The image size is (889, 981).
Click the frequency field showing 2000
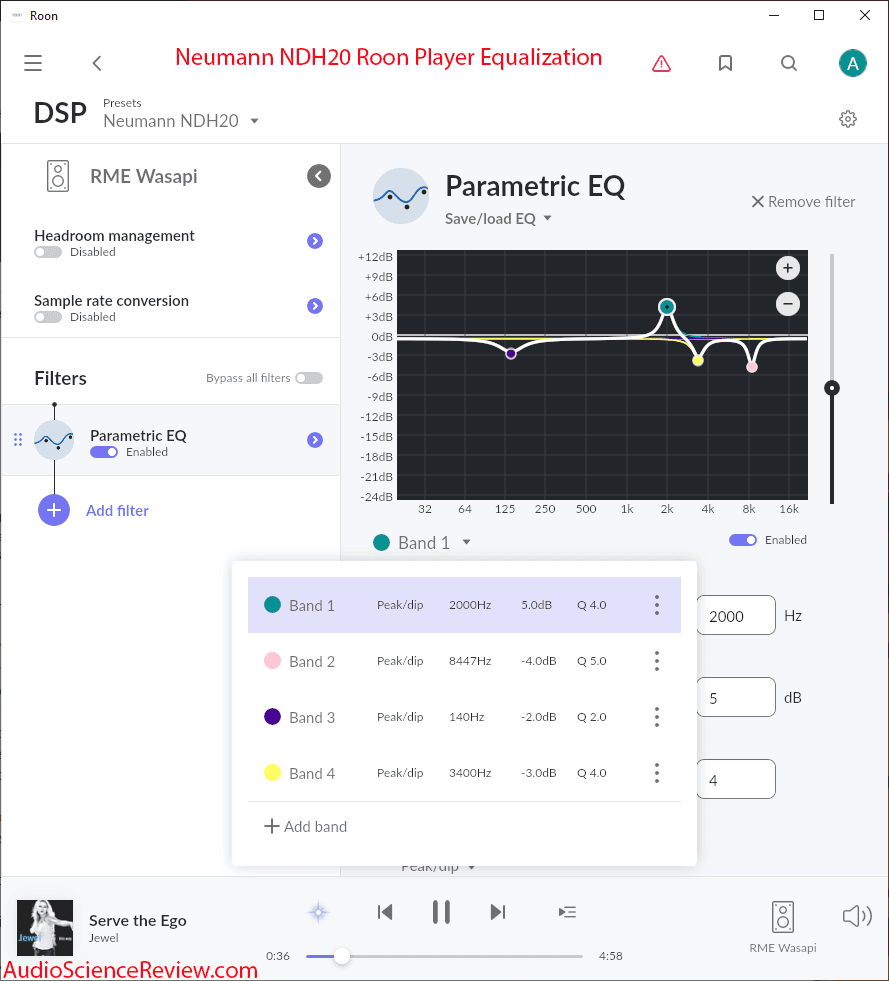736,616
